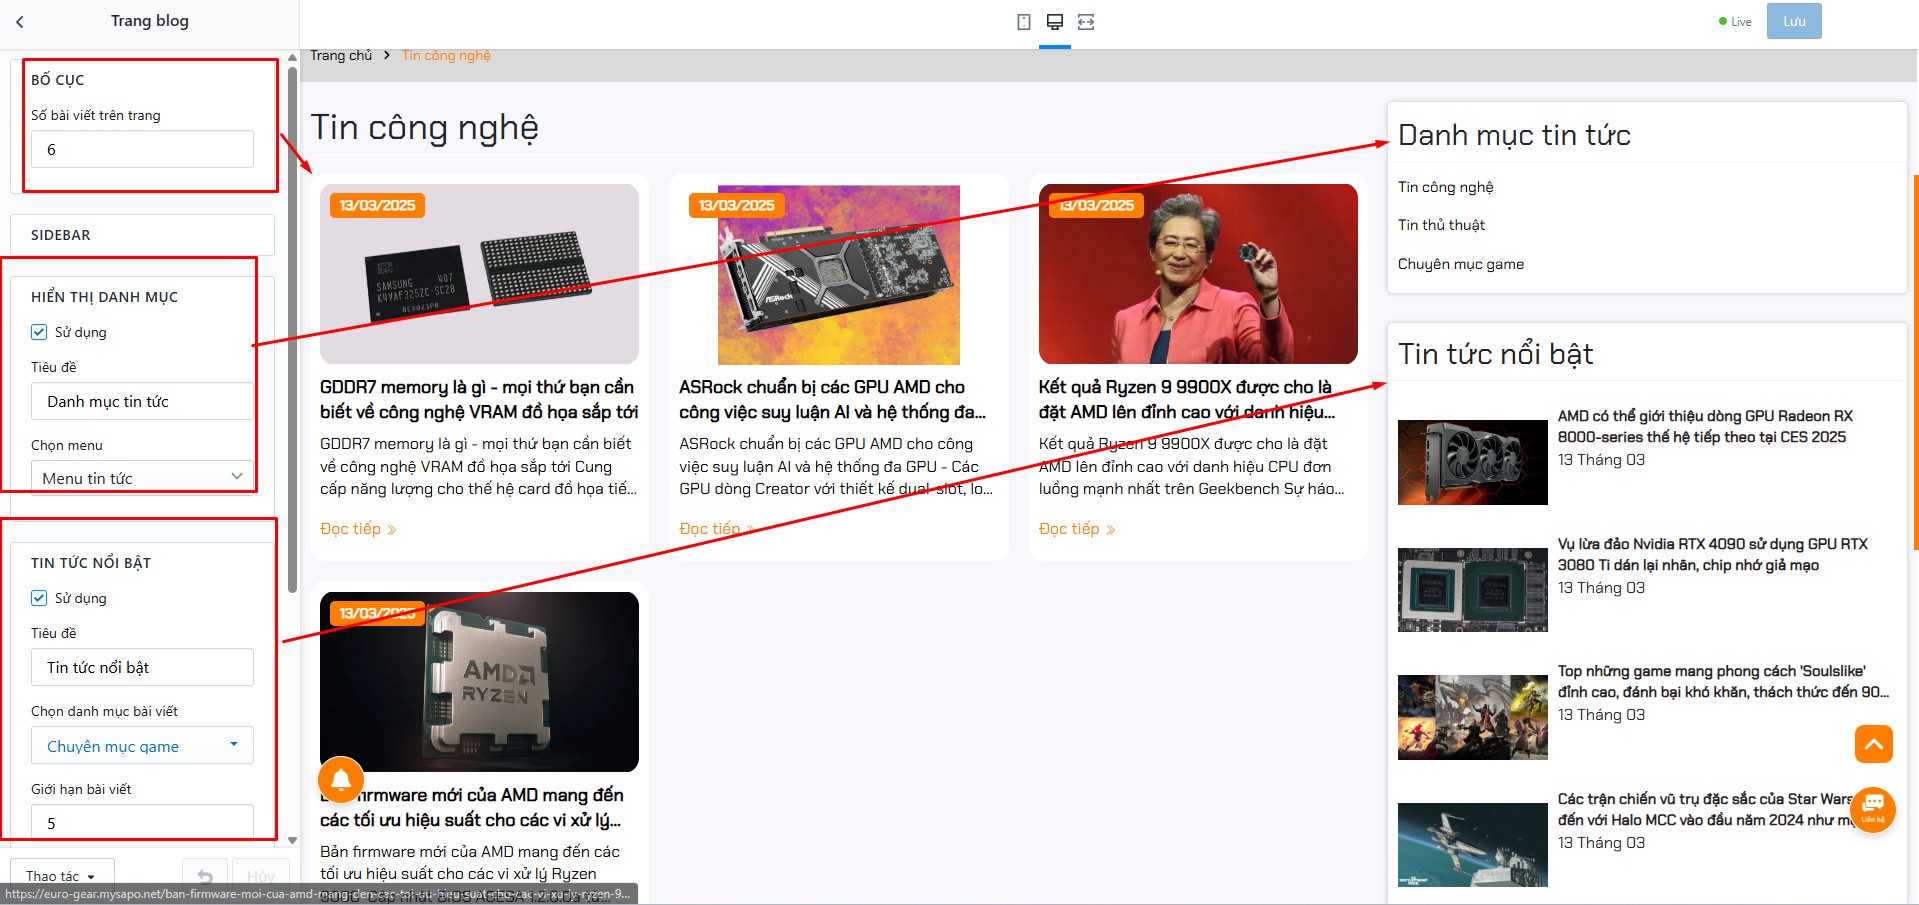1919x905 pixels.
Task: Open Tin công nghệ category link
Action: (1445, 187)
